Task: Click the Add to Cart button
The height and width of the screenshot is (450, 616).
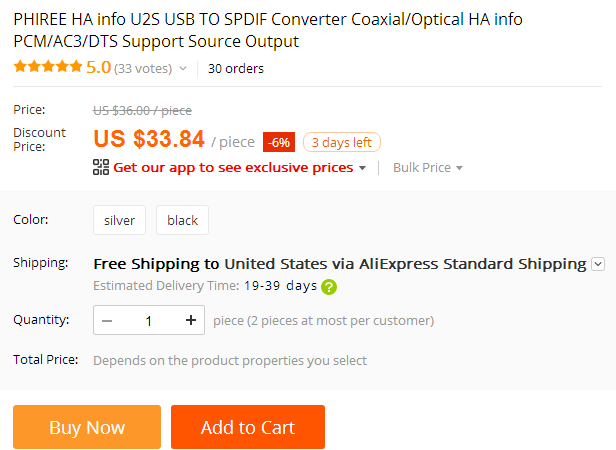Action: (x=248, y=427)
